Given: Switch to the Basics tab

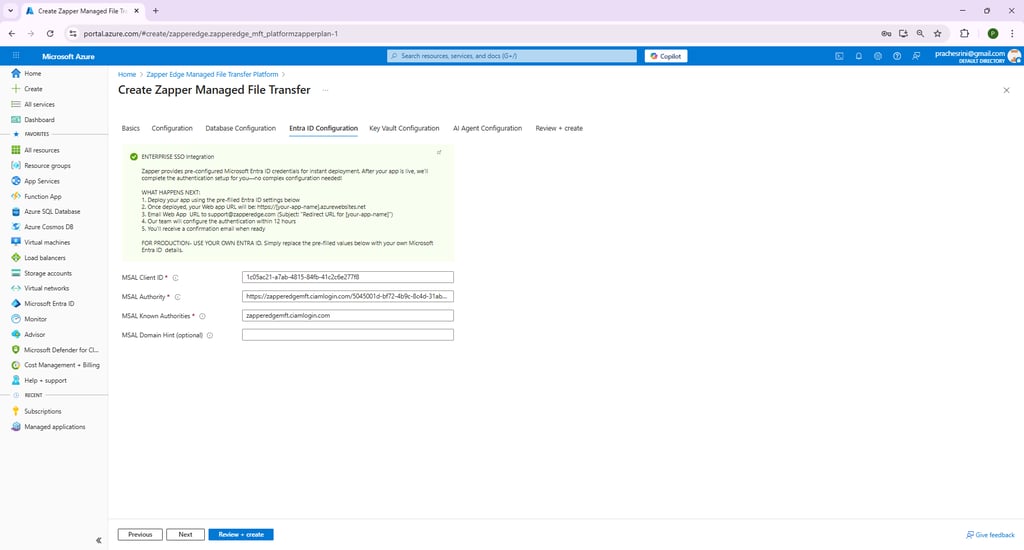Looking at the screenshot, I should pyautogui.click(x=131, y=129).
